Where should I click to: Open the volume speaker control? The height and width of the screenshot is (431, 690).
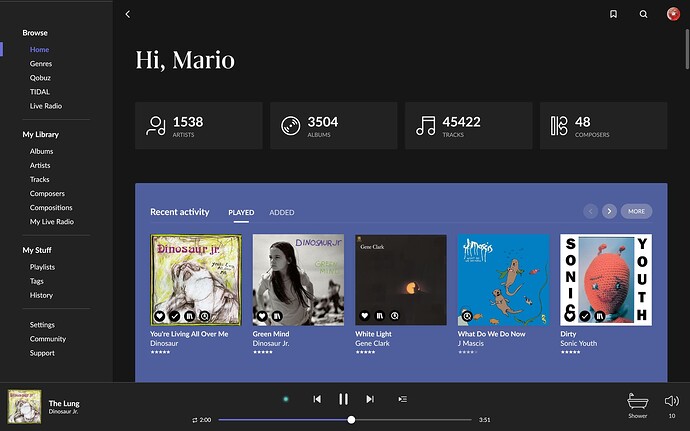(x=672, y=401)
